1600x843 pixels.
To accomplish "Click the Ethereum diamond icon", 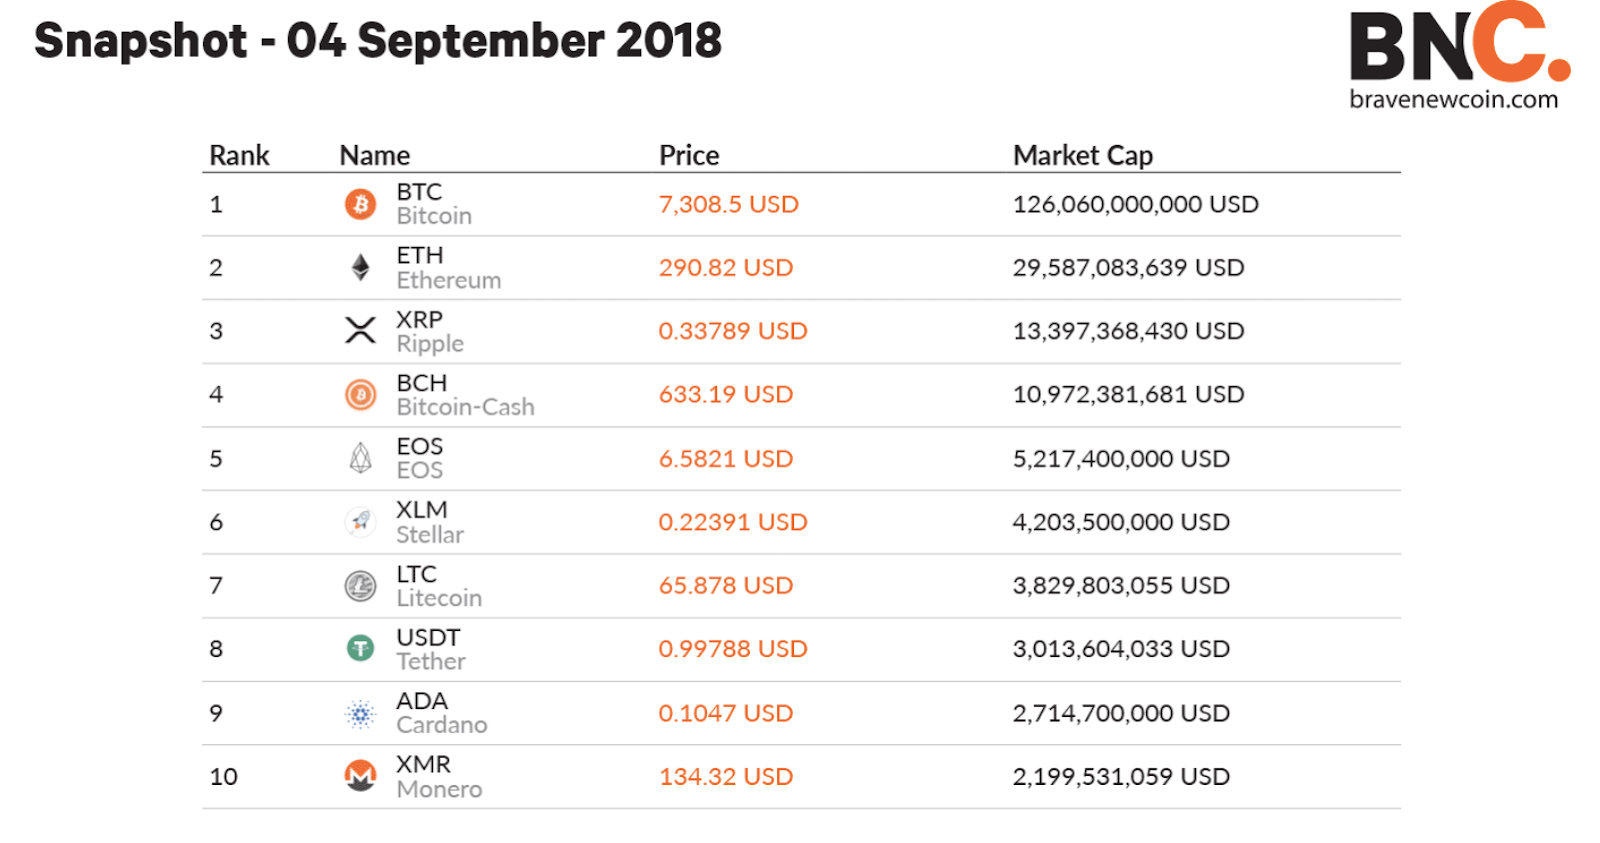I will [x=360, y=267].
